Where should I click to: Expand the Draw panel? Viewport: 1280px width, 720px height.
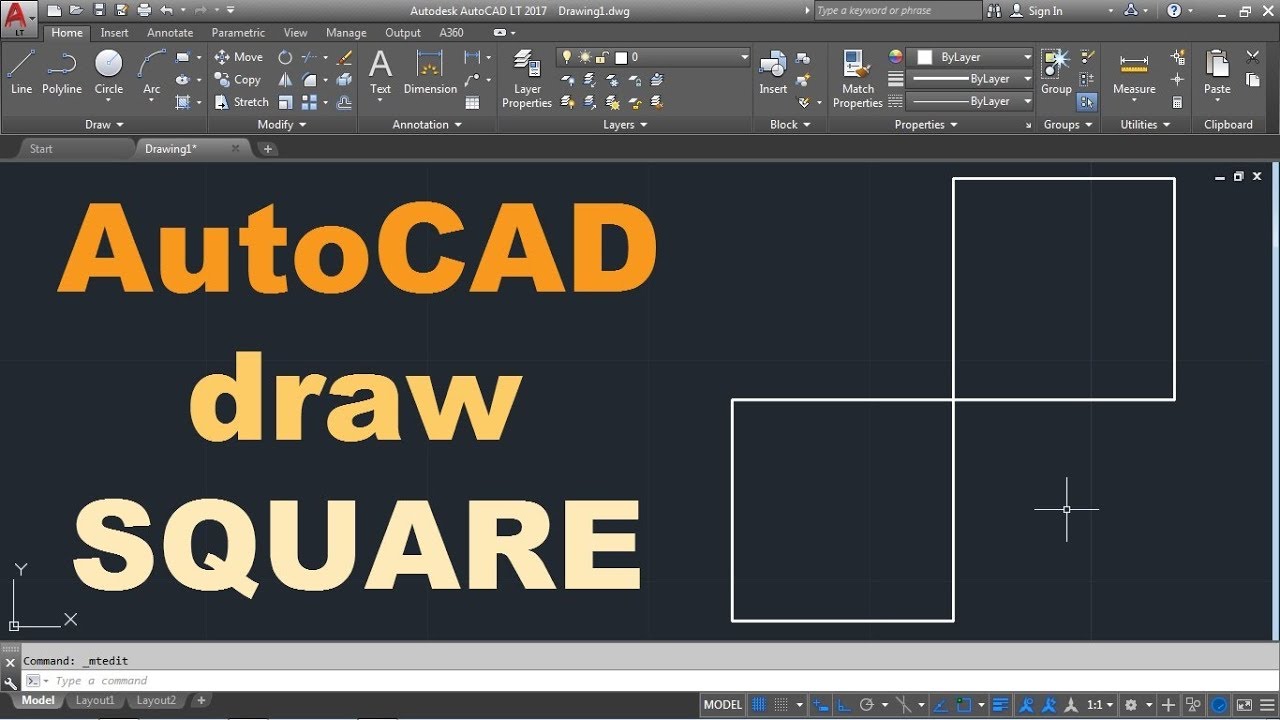[x=104, y=125]
